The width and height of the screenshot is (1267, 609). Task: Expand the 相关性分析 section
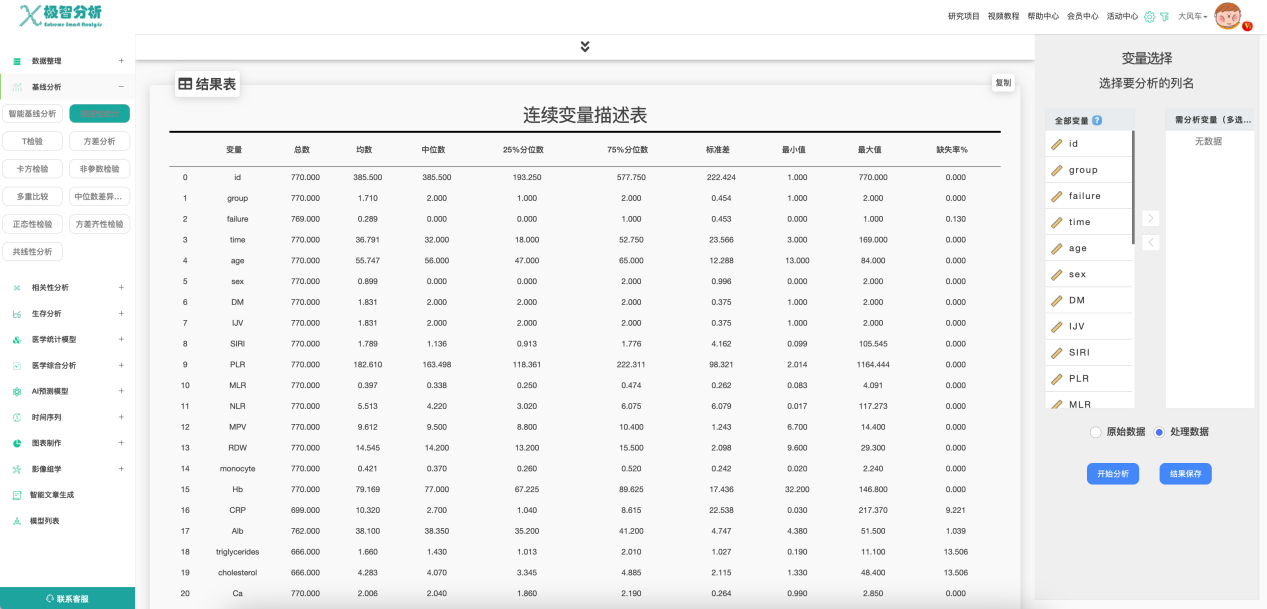click(121, 287)
